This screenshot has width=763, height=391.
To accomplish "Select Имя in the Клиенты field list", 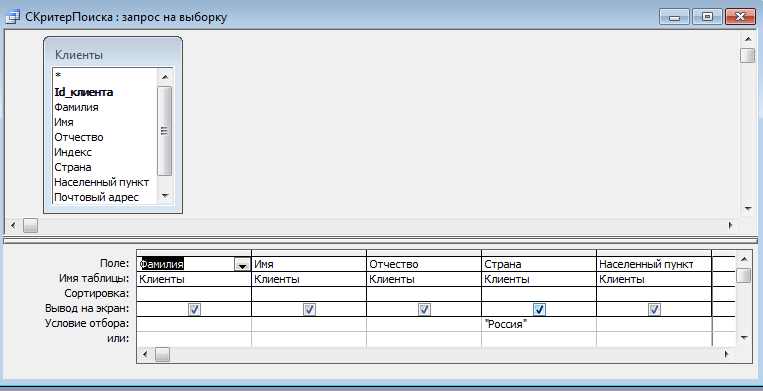I will 105,122.
